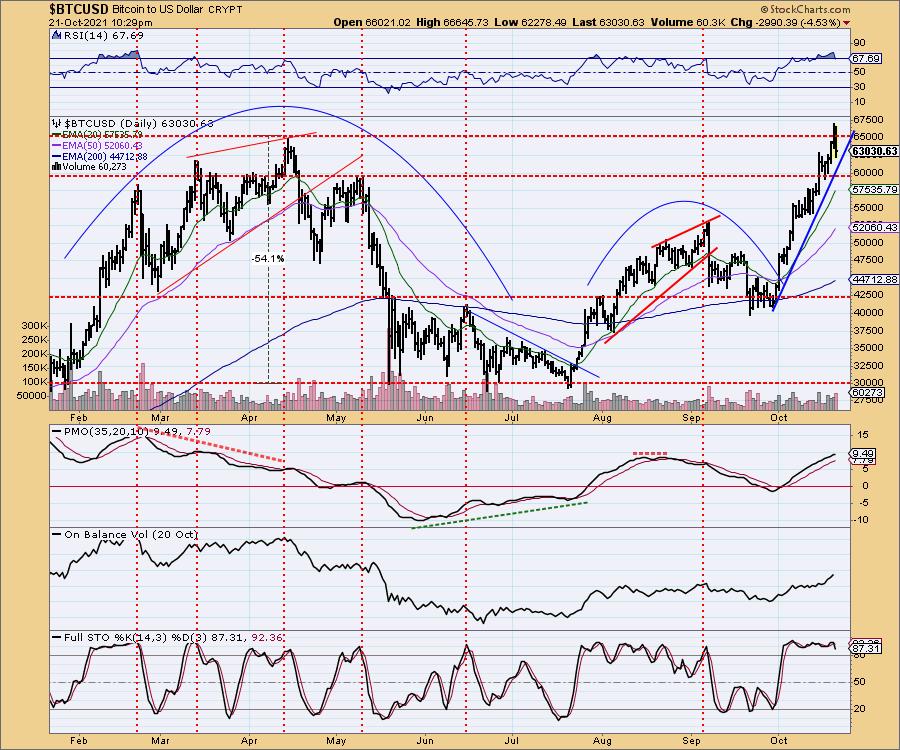Click the 44712.88 EMA price tag
The width and height of the screenshot is (900, 750).
pos(875,279)
